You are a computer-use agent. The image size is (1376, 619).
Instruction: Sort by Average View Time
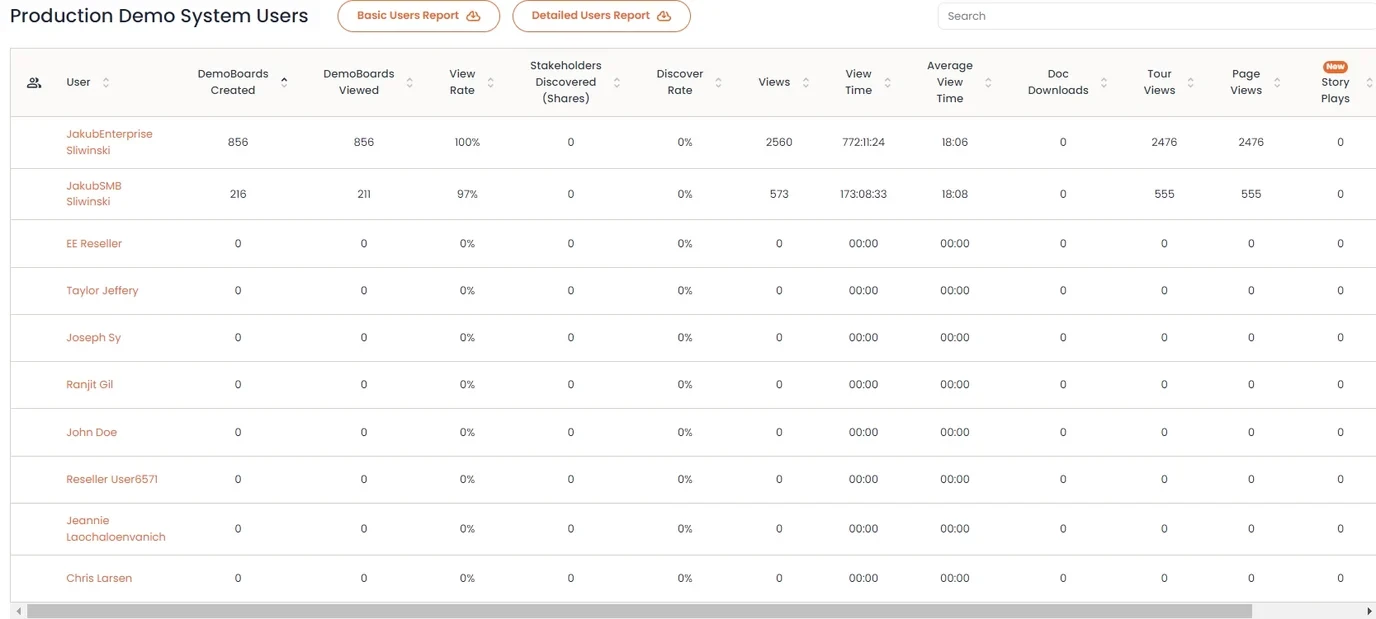[x=988, y=83]
